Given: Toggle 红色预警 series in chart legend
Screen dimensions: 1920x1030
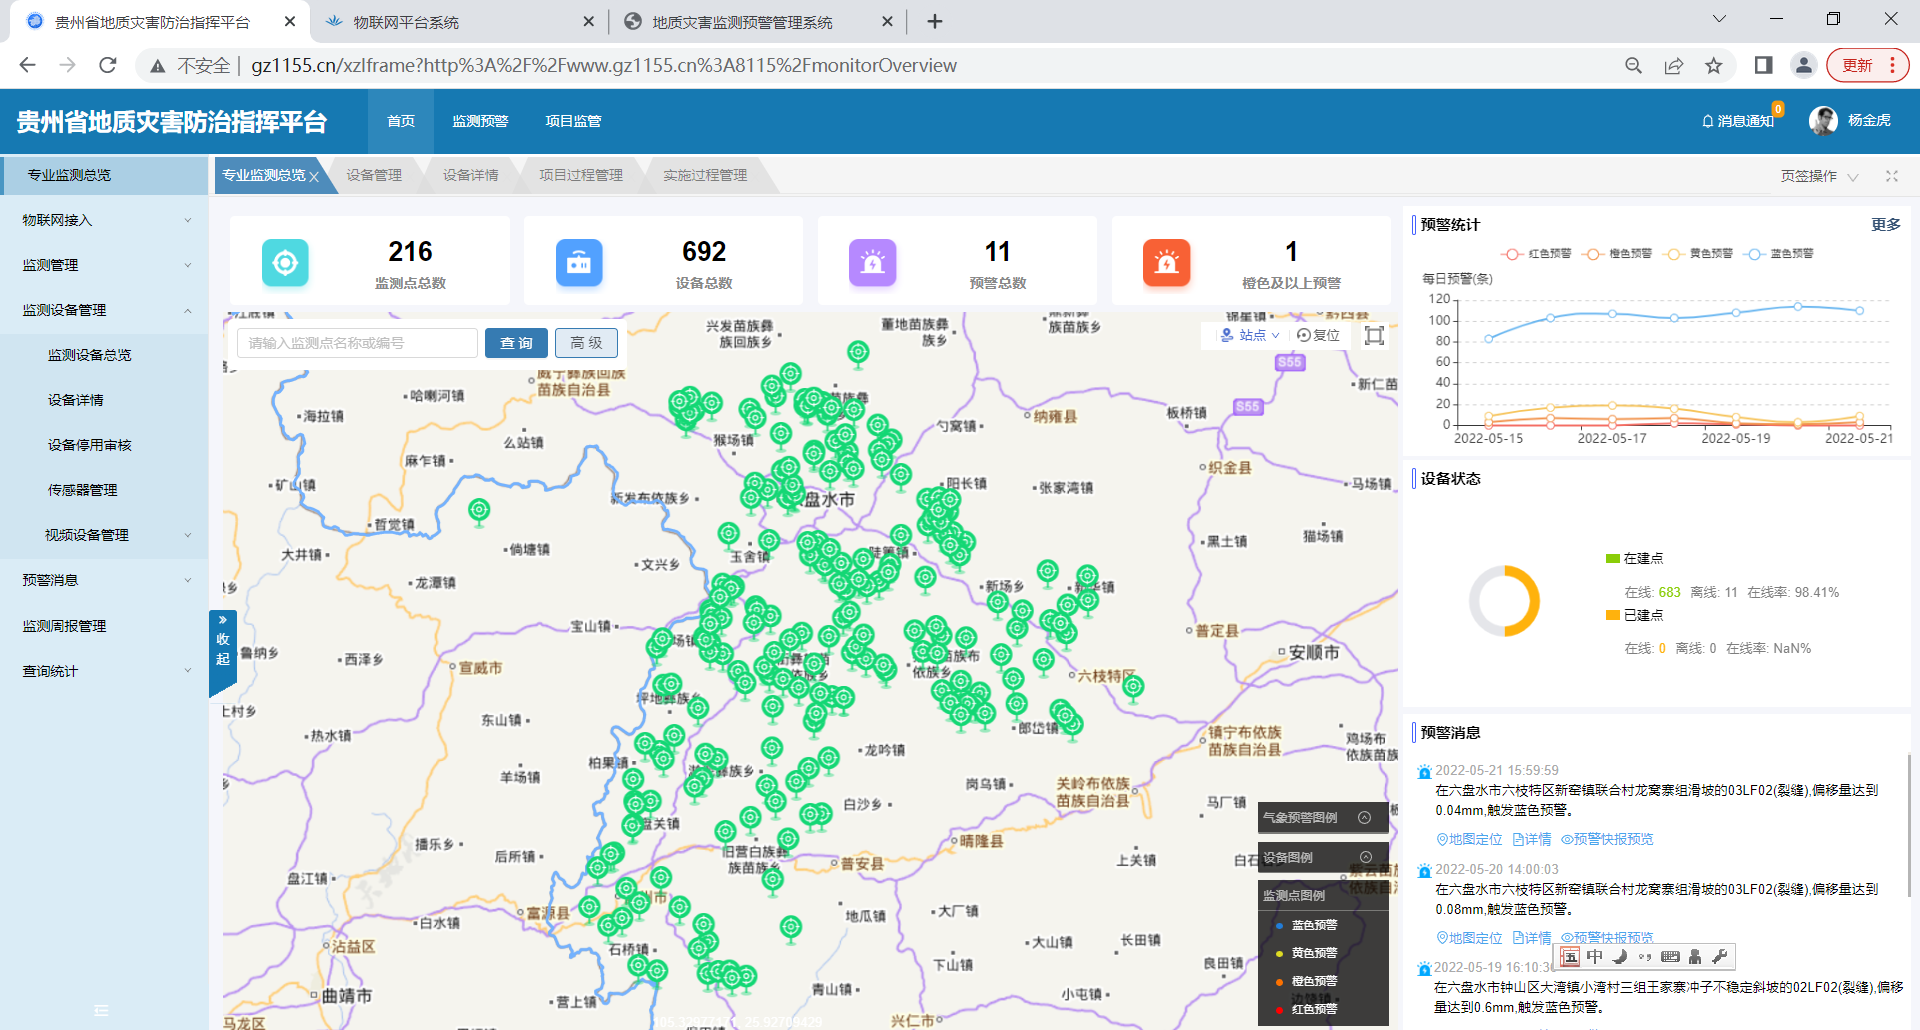Looking at the screenshot, I should (1537, 254).
